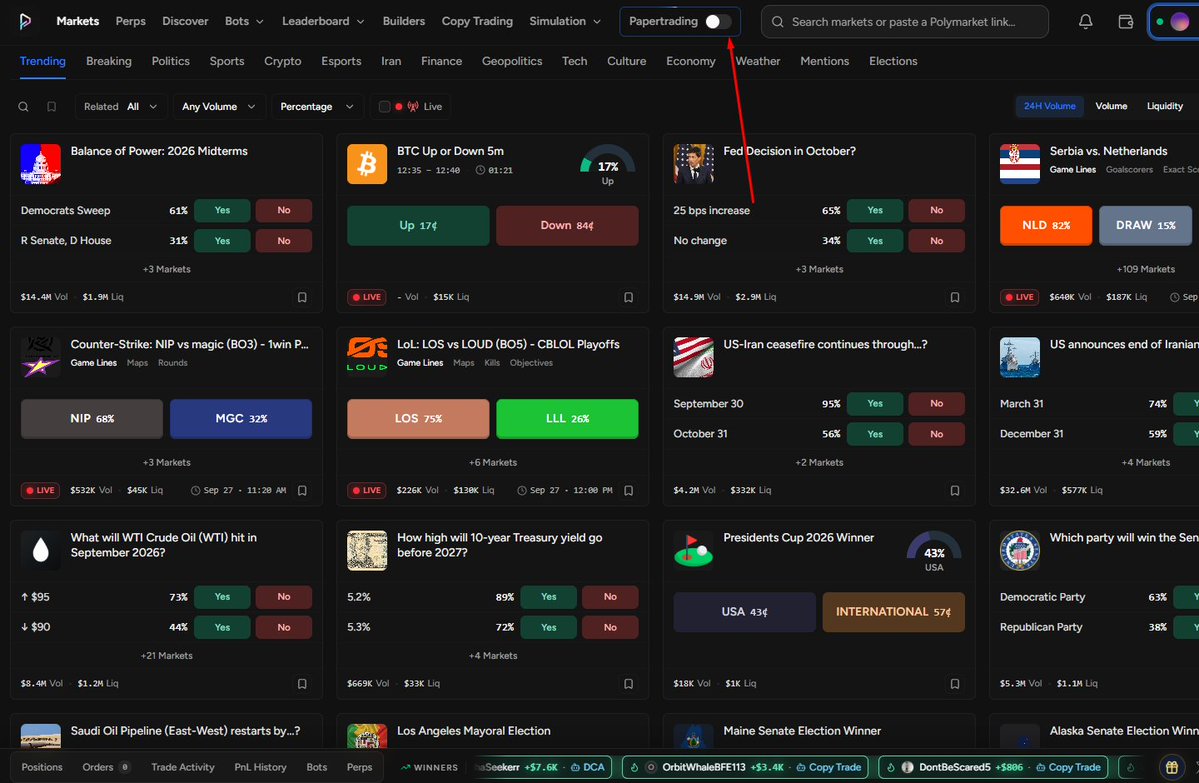
Task: Bookmark the US-Iran ceasefire market
Action: [x=955, y=491]
